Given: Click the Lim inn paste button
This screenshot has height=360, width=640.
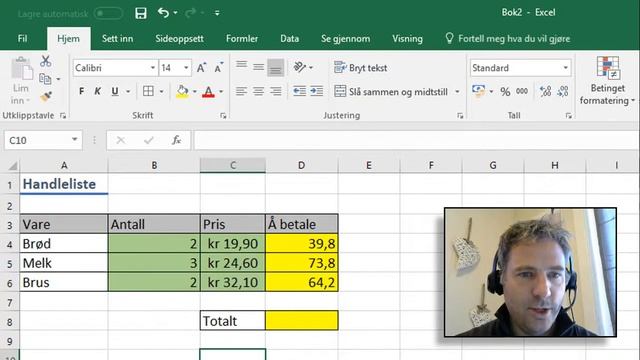Looking at the screenshot, I should (21, 80).
